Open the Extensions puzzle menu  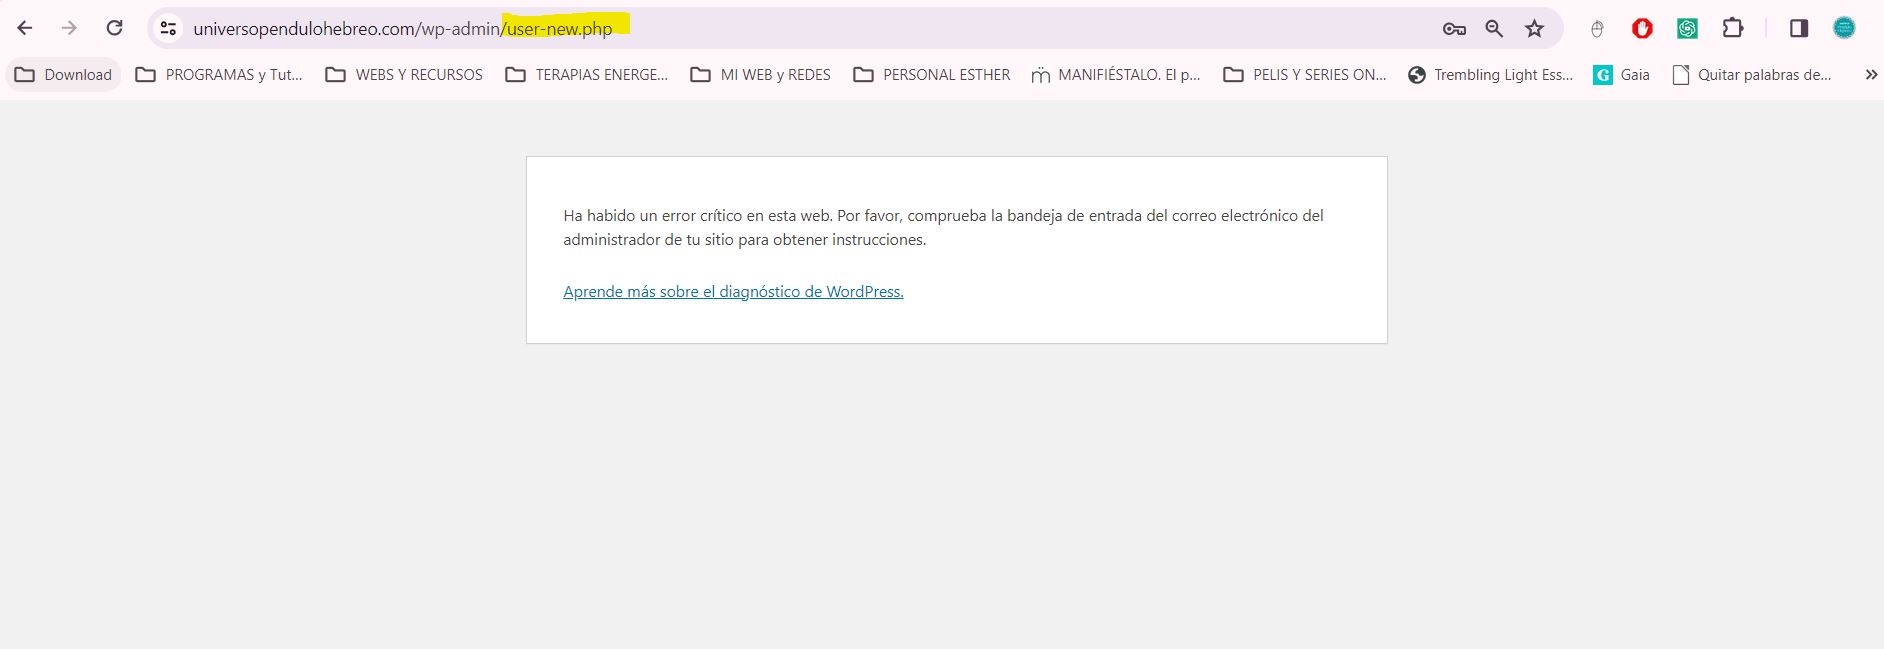[x=1733, y=28]
